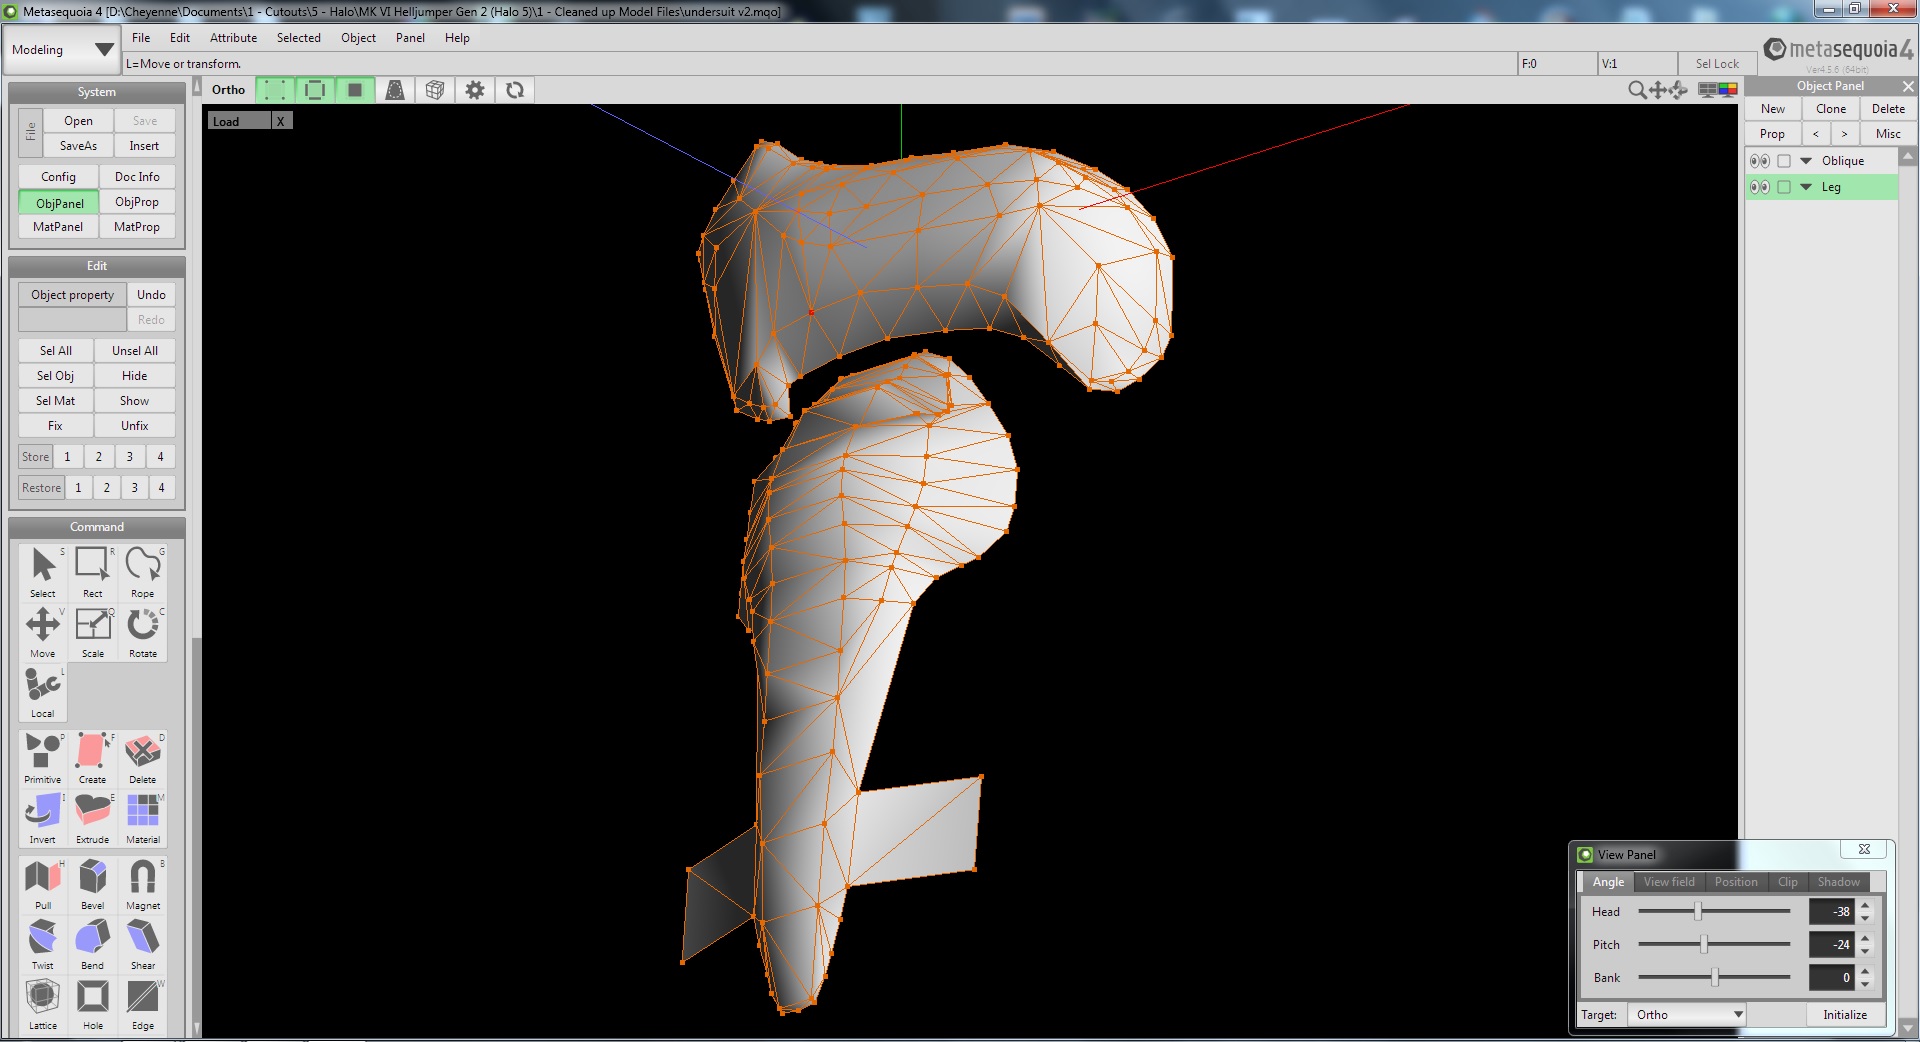The width and height of the screenshot is (1920, 1042).
Task: Pick the Move command
Action: tap(43, 632)
